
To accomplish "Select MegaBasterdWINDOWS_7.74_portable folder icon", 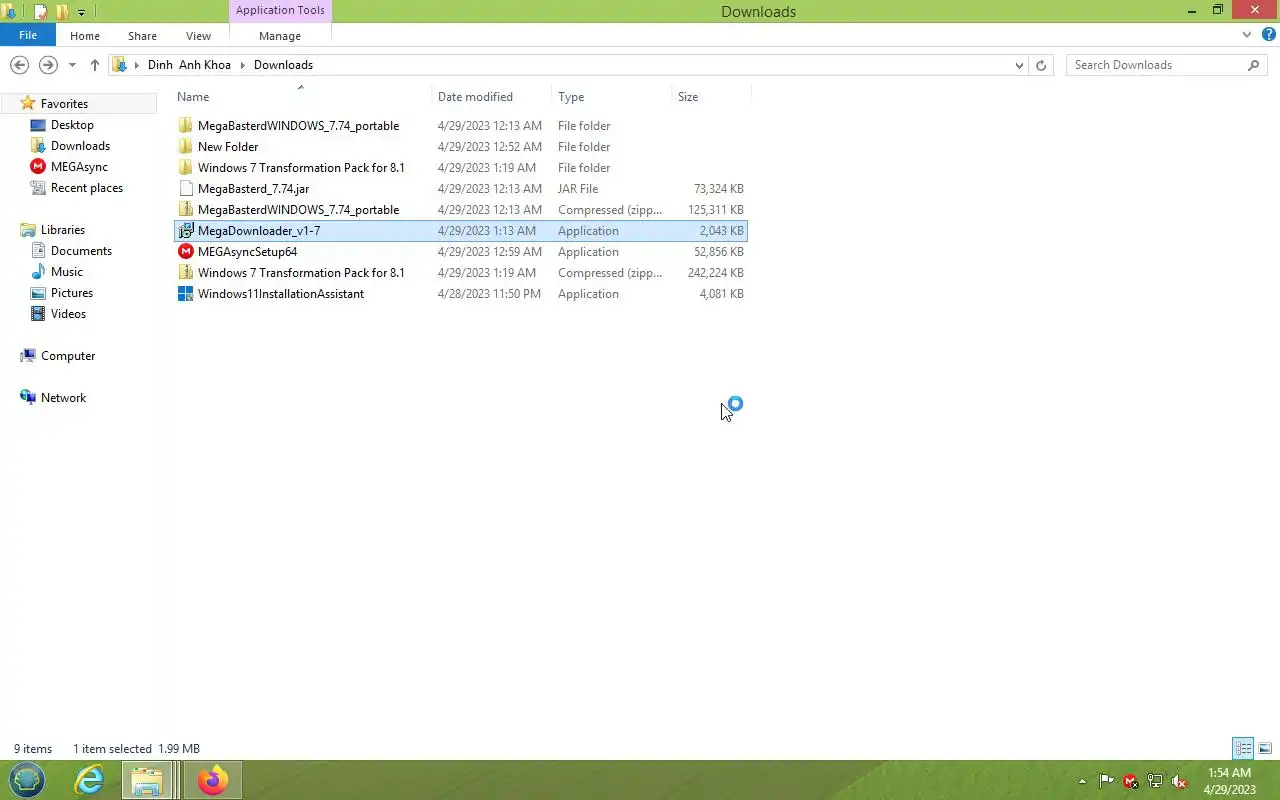I will (185, 126).
